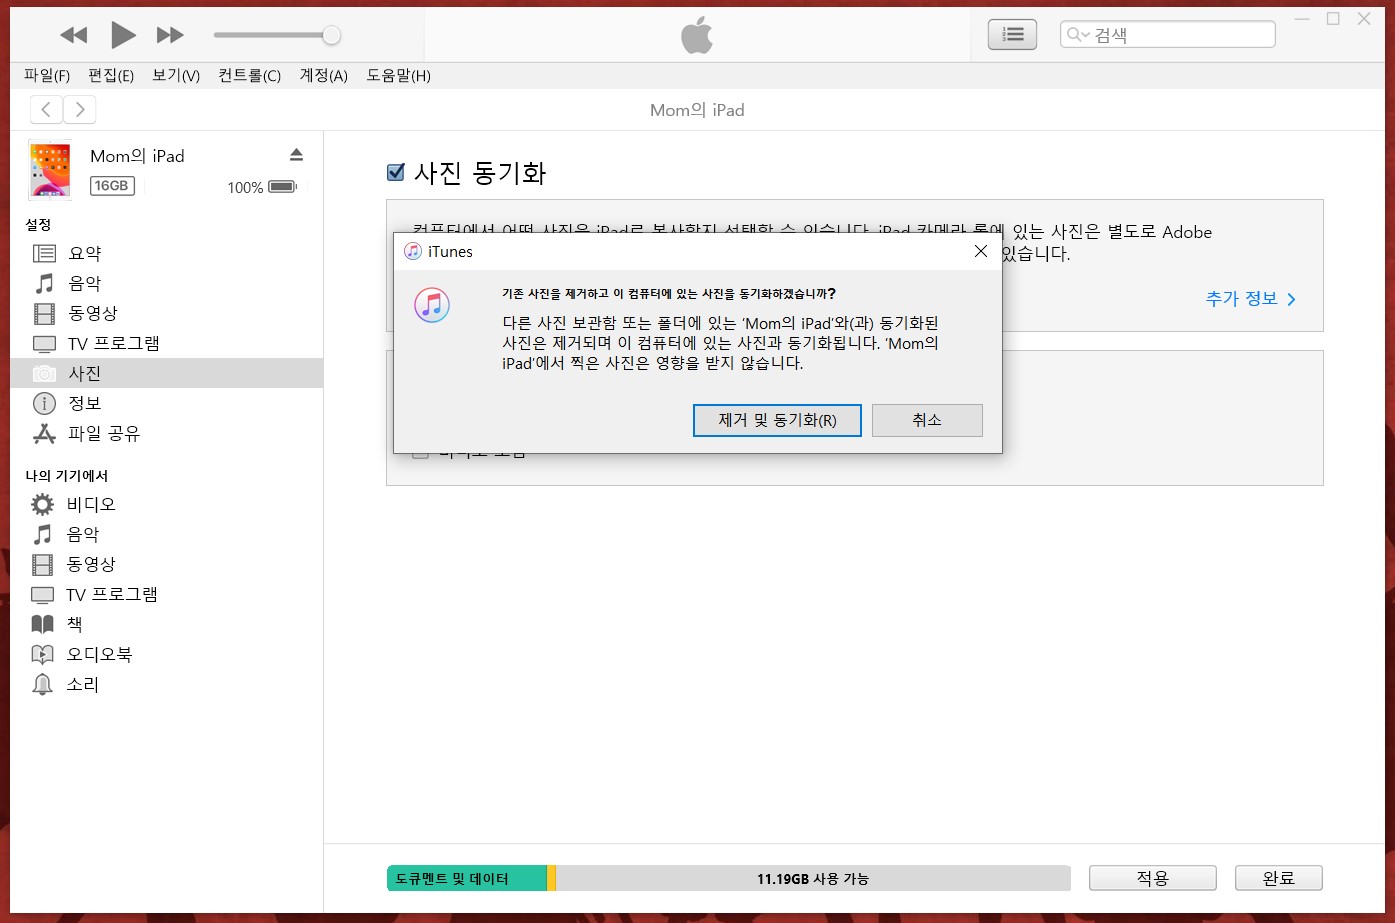Click the Mom의 iPad title text
The image size is (1395, 923).
[697, 110]
